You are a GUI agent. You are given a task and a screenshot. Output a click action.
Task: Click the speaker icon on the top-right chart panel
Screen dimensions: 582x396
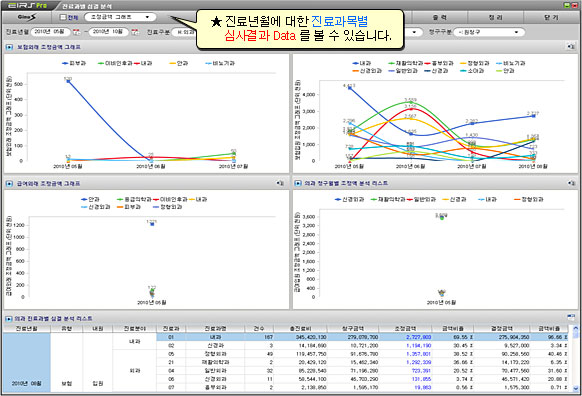571,46
